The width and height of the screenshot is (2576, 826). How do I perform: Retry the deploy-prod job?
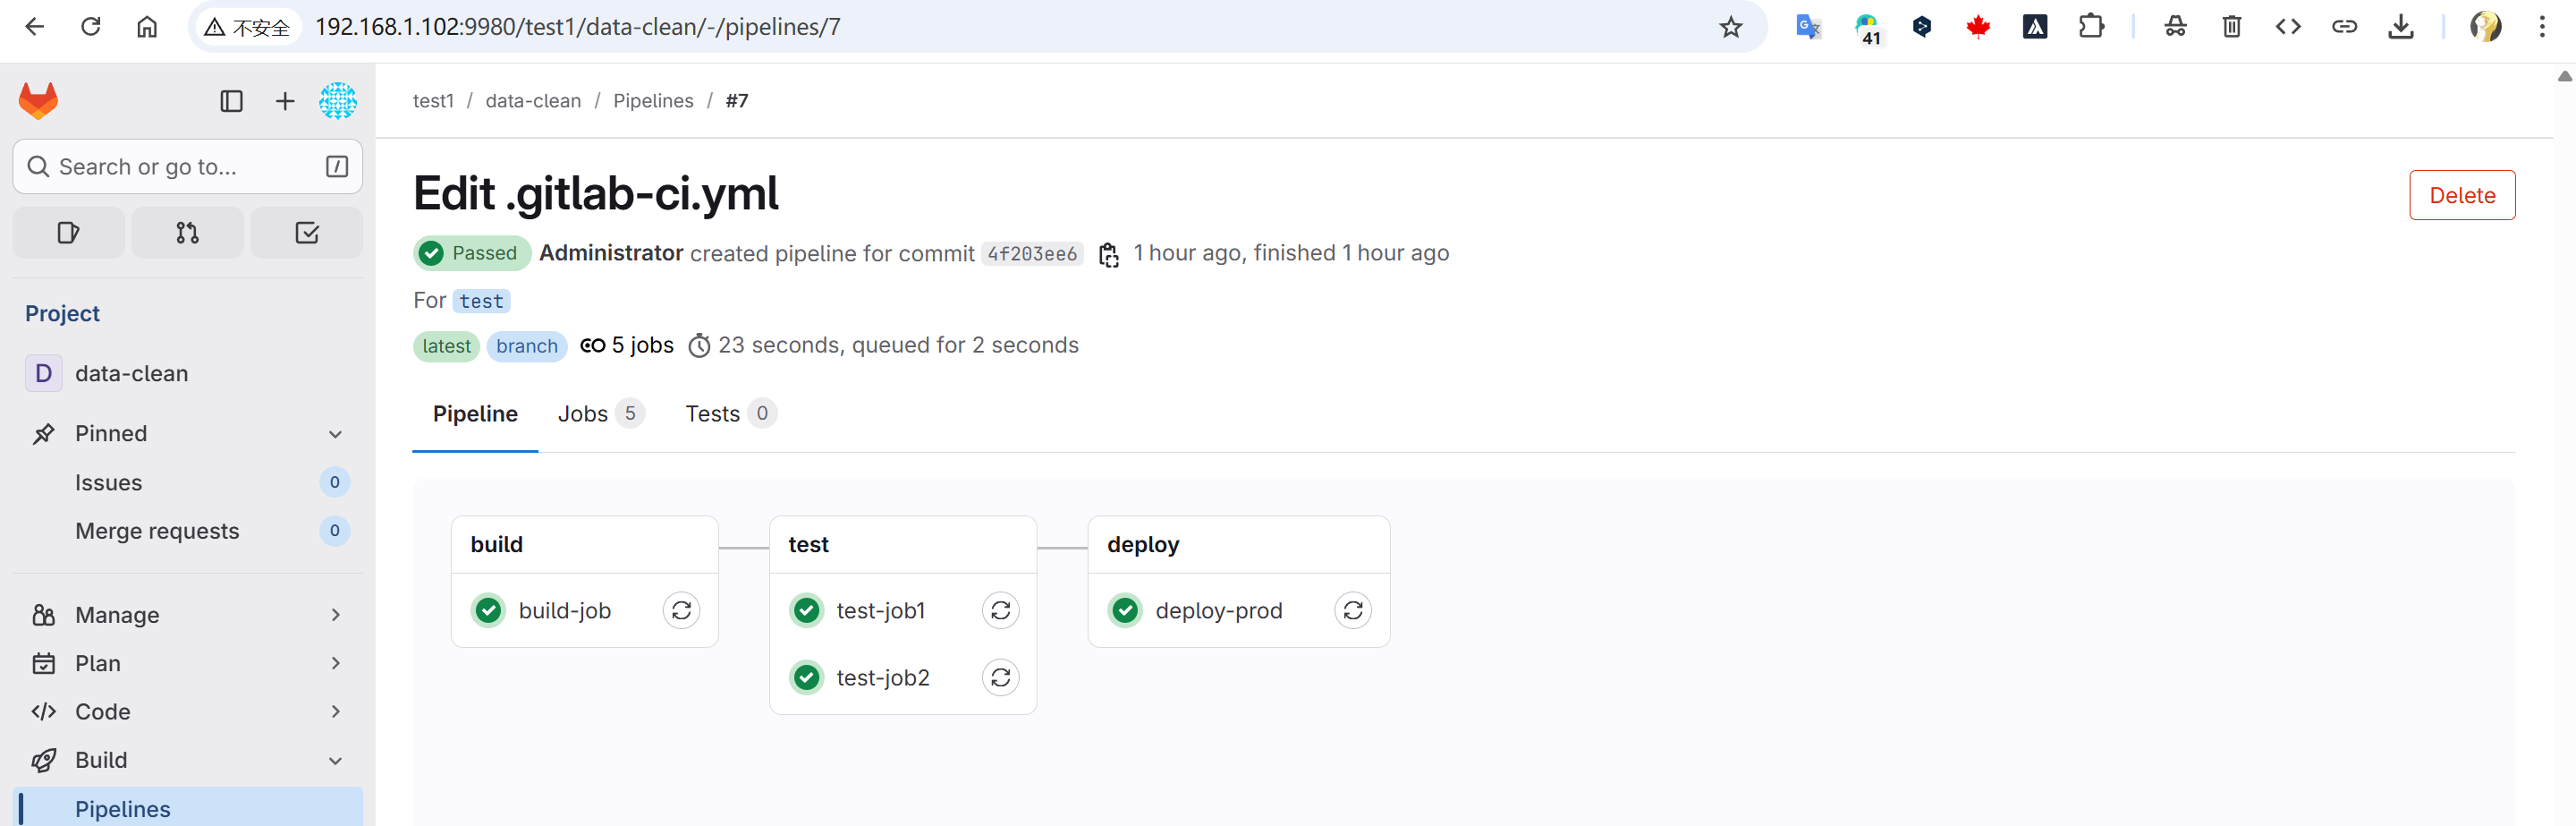click(x=1352, y=610)
